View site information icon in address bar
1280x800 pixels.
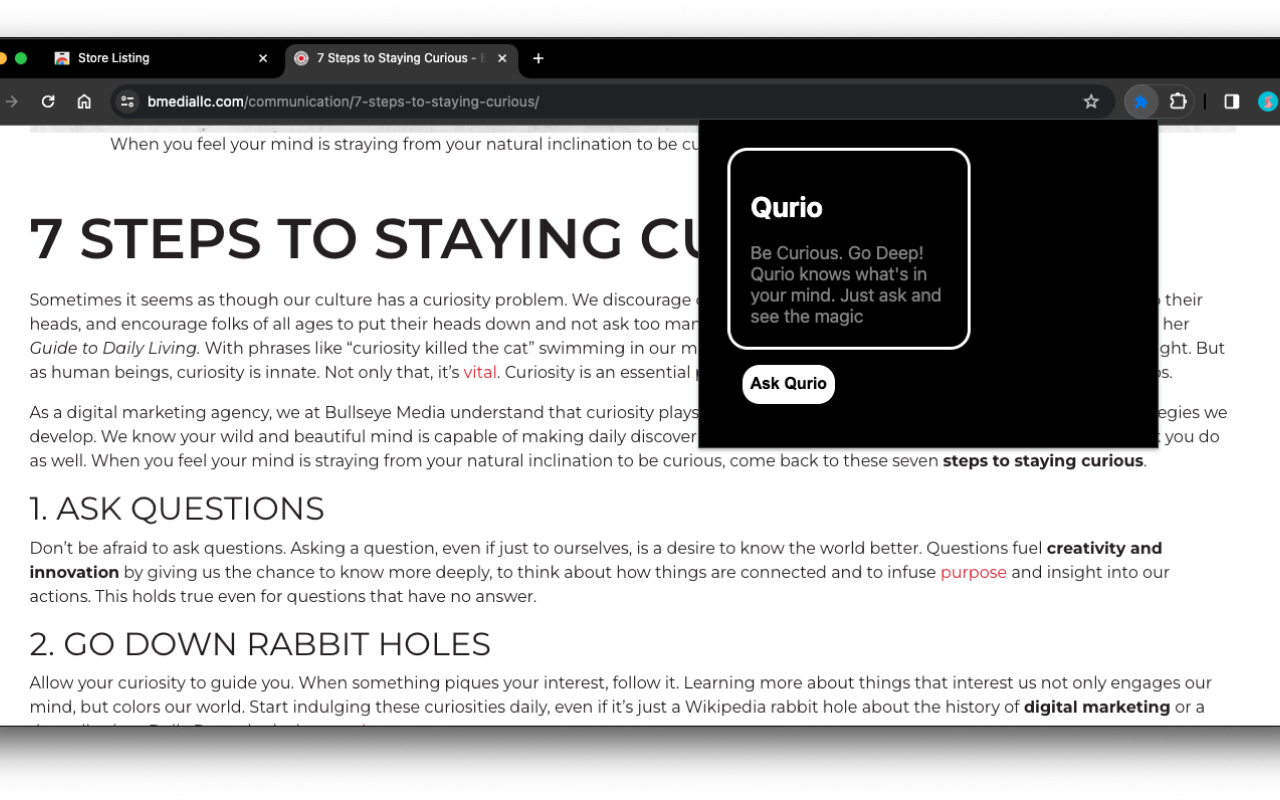tap(127, 101)
